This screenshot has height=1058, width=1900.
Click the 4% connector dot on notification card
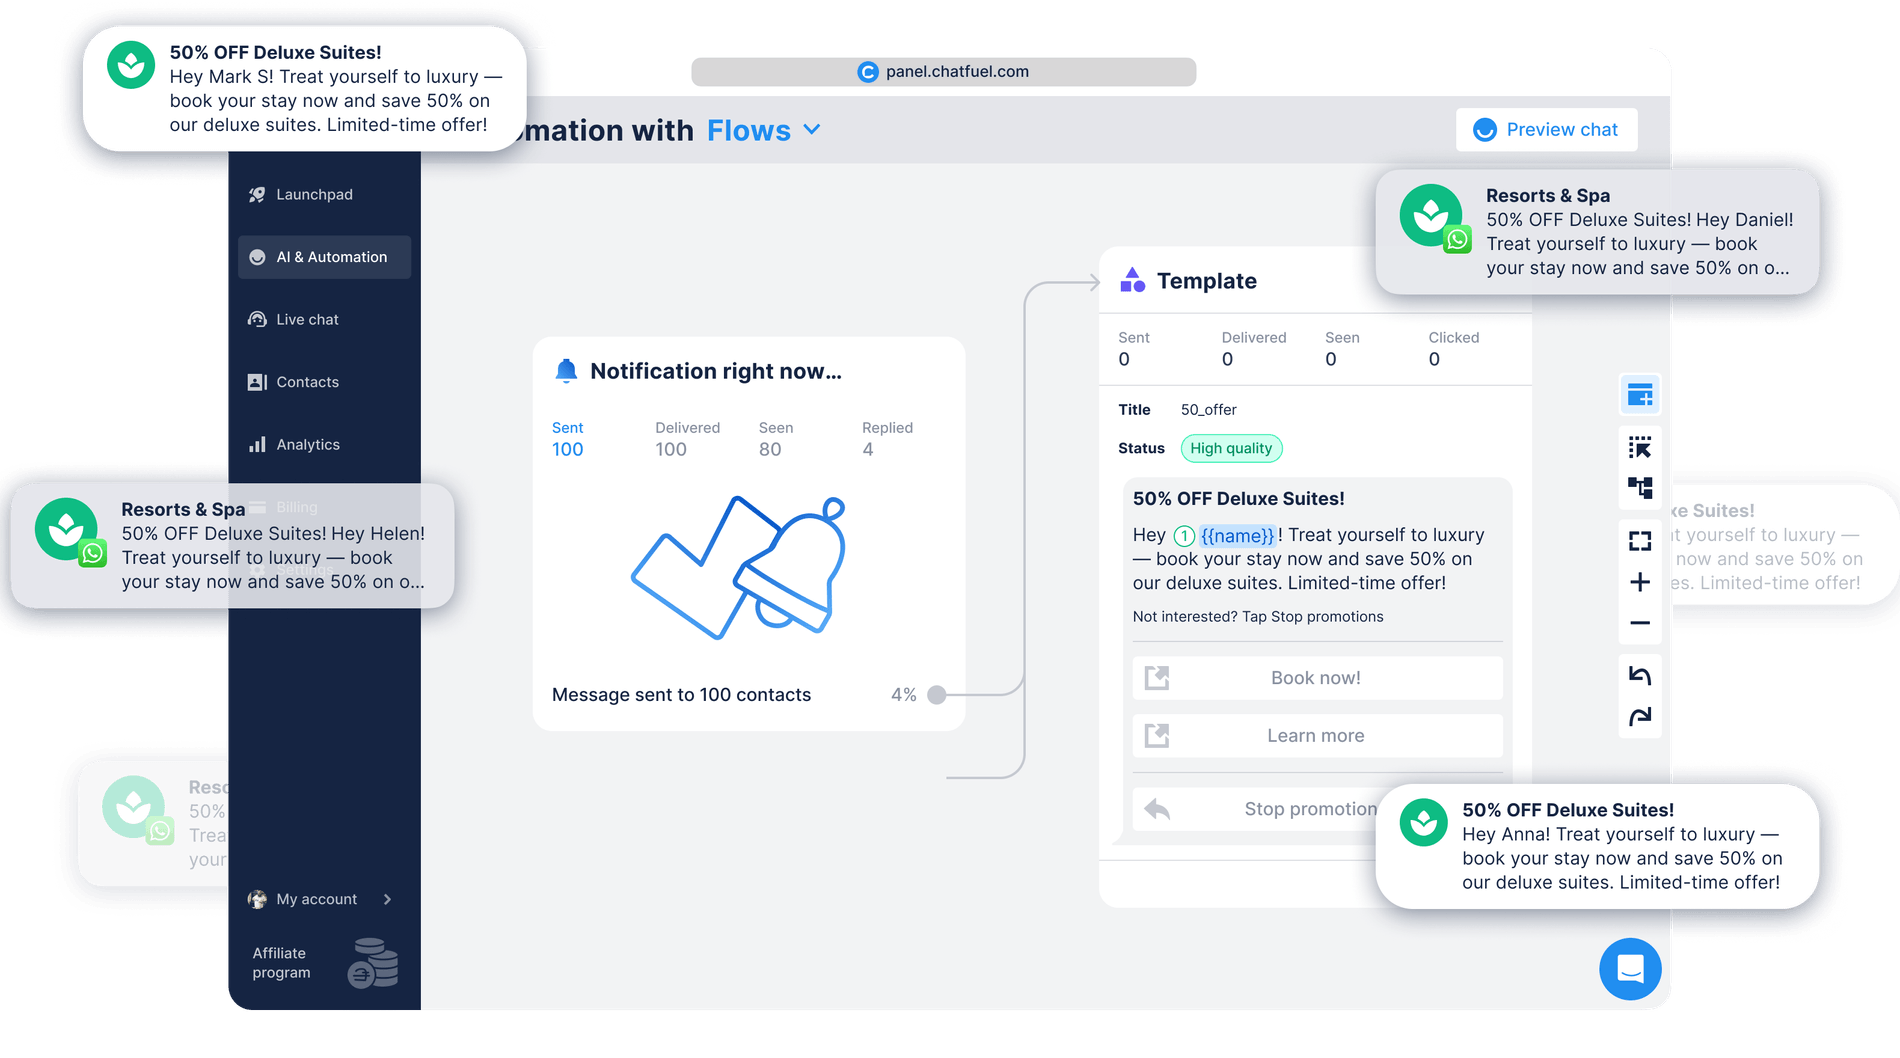[936, 695]
